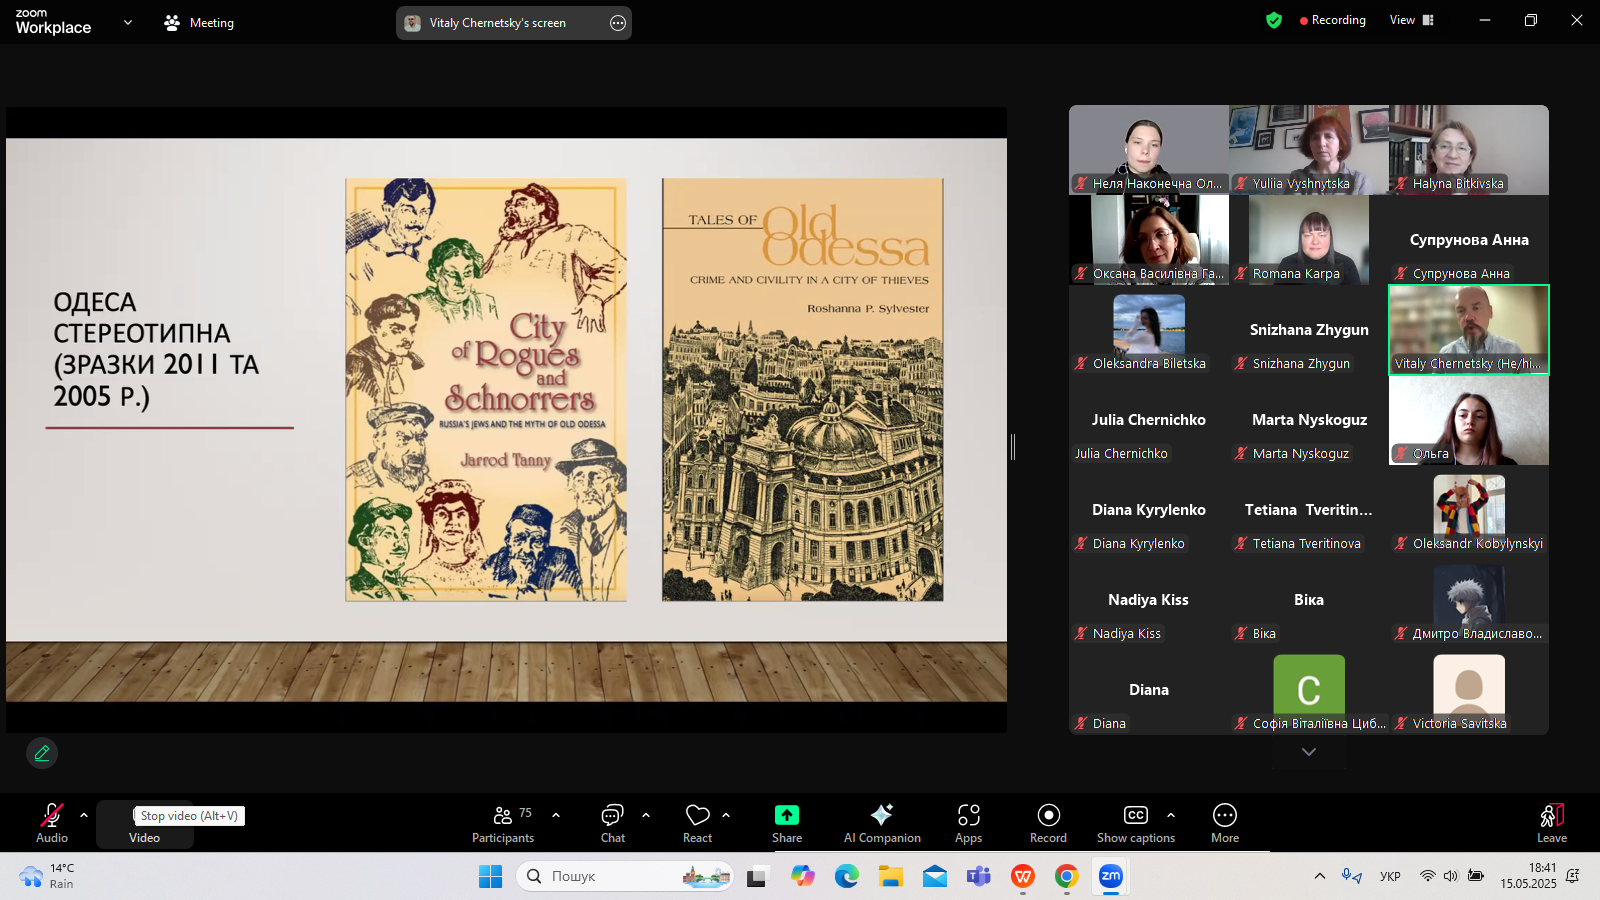
Task: Open the Apps panel
Action: [x=968, y=823]
